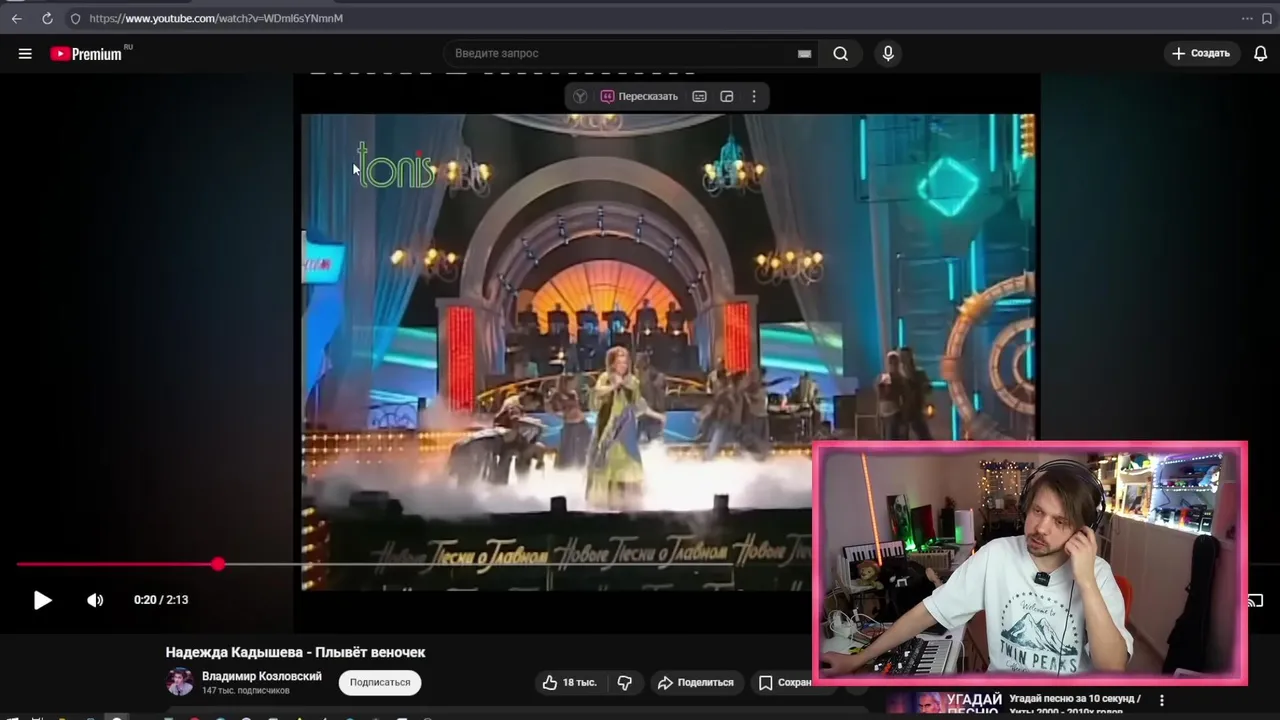
Task: Click the '147 тыс. подписчиков' subscriber count
Action: coord(246,691)
